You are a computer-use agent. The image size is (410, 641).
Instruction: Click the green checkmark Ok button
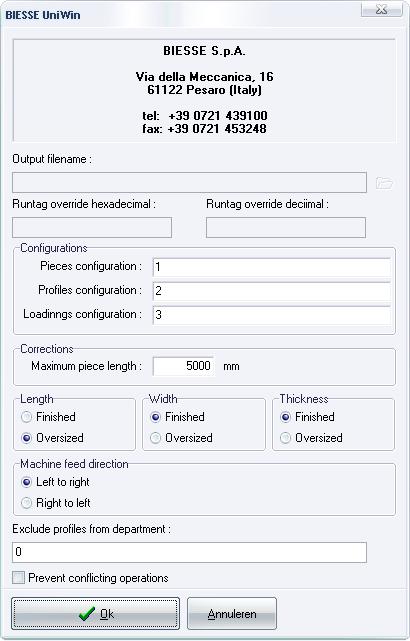point(95,613)
